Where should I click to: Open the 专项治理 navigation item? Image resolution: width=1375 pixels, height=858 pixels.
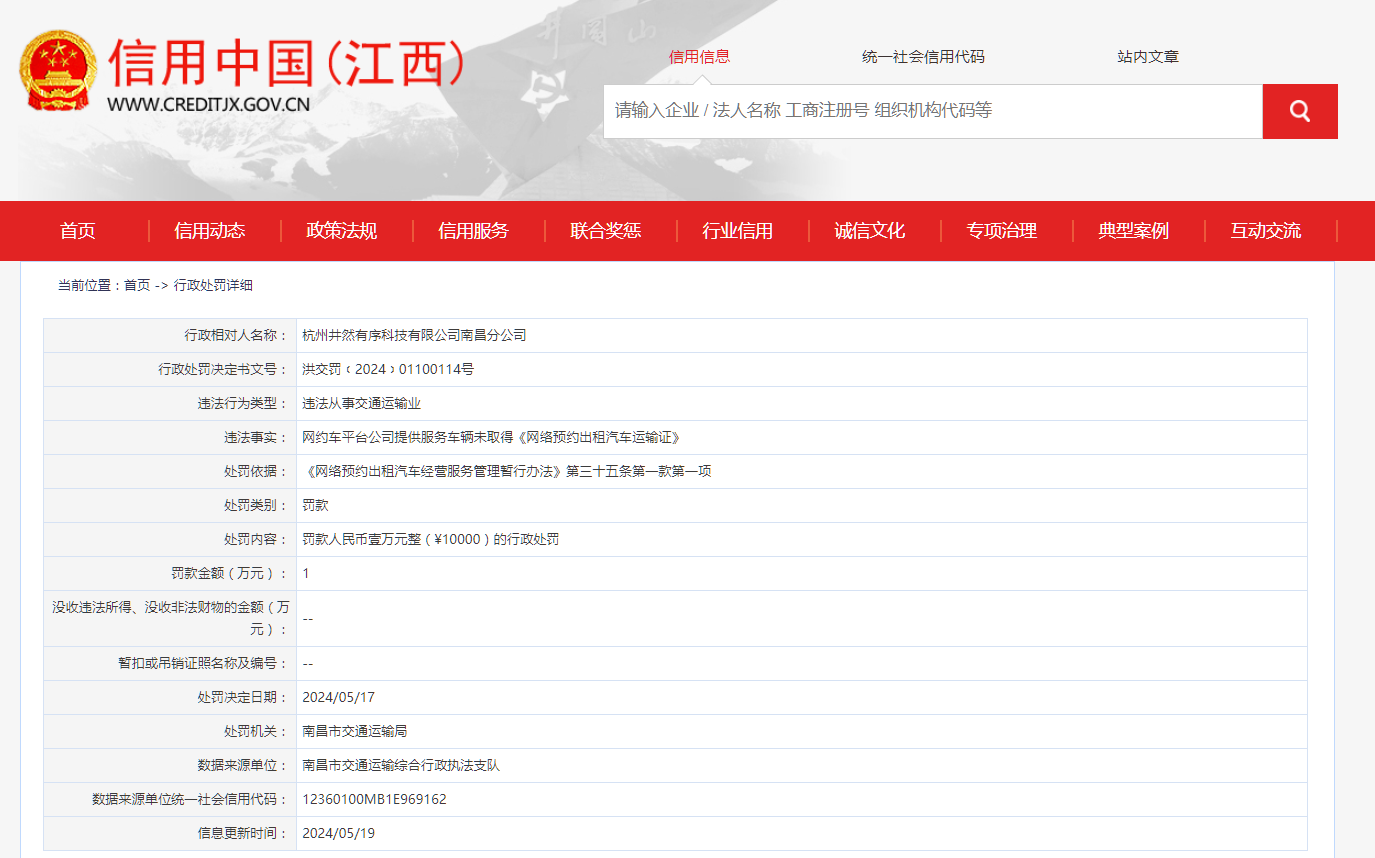(1001, 231)
